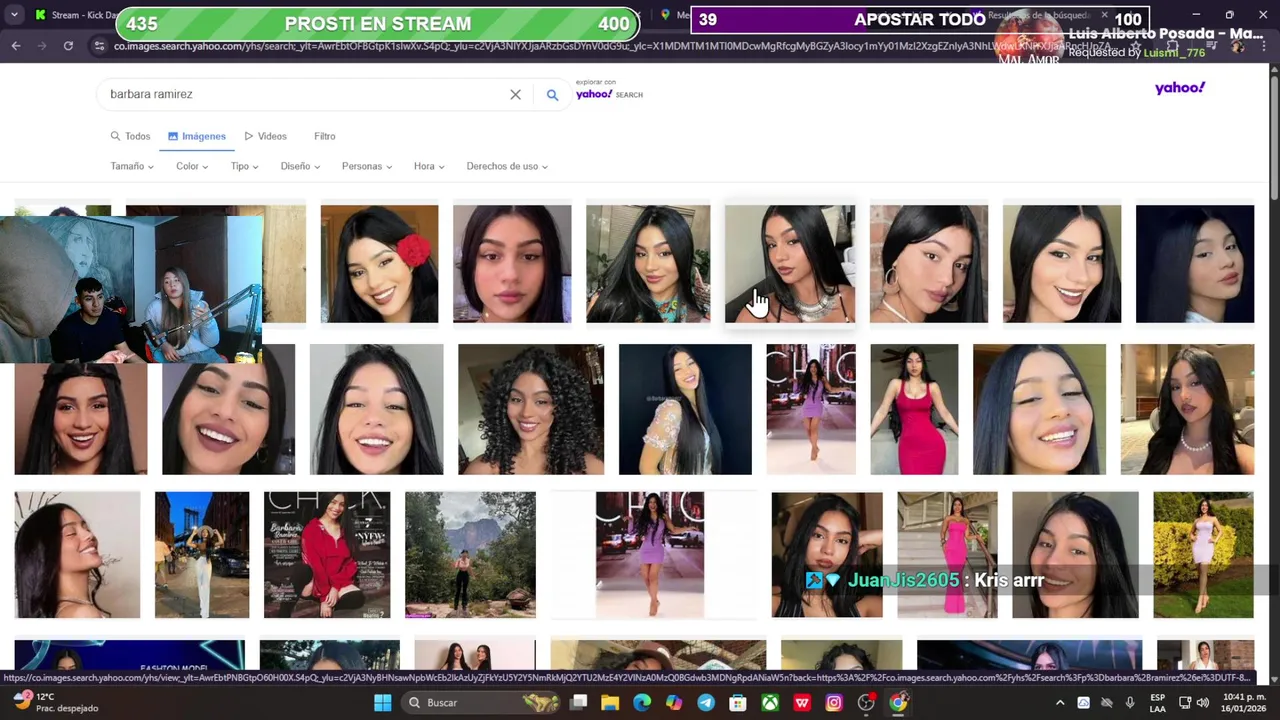Go back with the browser back arrow
This screenshot has width=1280, height=720.
tap(16, 46)
